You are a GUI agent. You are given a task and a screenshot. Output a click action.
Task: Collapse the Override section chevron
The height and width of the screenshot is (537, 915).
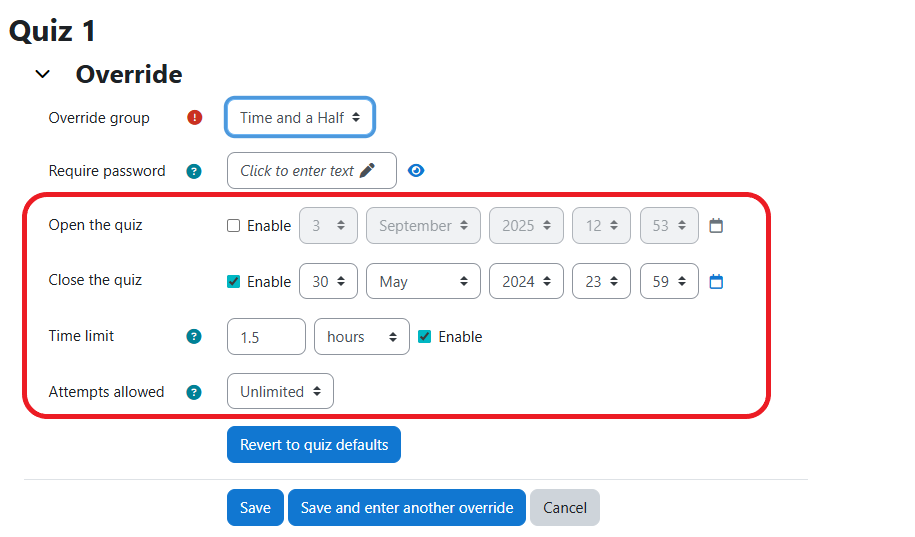tap(42, 74)
